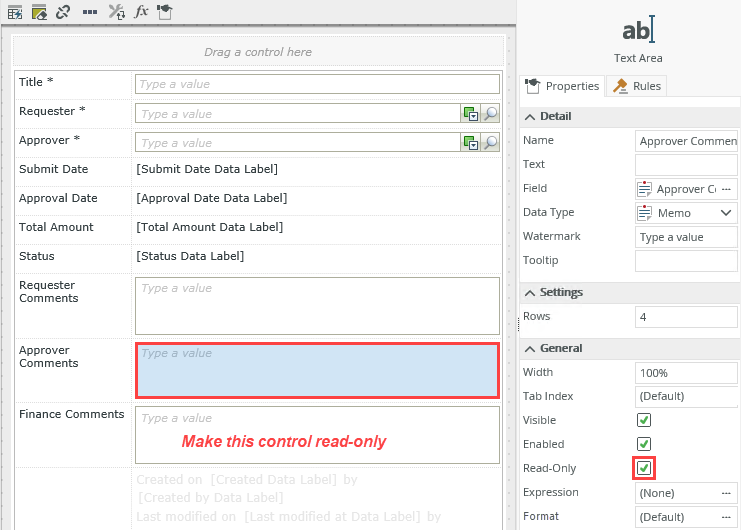This screenshot has height=530, width=741.
Task: Click Requester field green picker icon
Action: point(471,114)
